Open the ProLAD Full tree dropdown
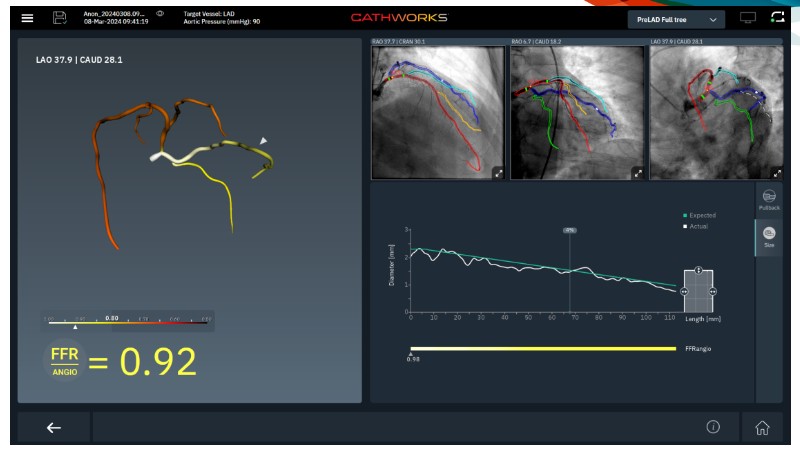 (x=675, y=19)
